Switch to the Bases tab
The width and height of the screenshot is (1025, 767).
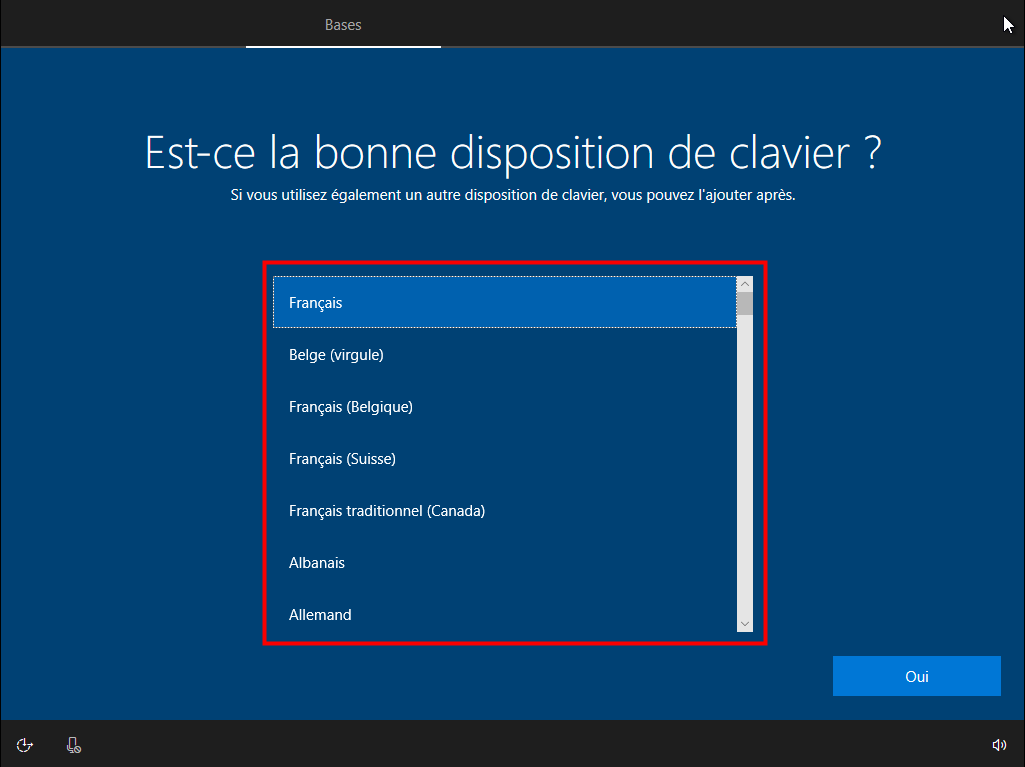[343, 25]
